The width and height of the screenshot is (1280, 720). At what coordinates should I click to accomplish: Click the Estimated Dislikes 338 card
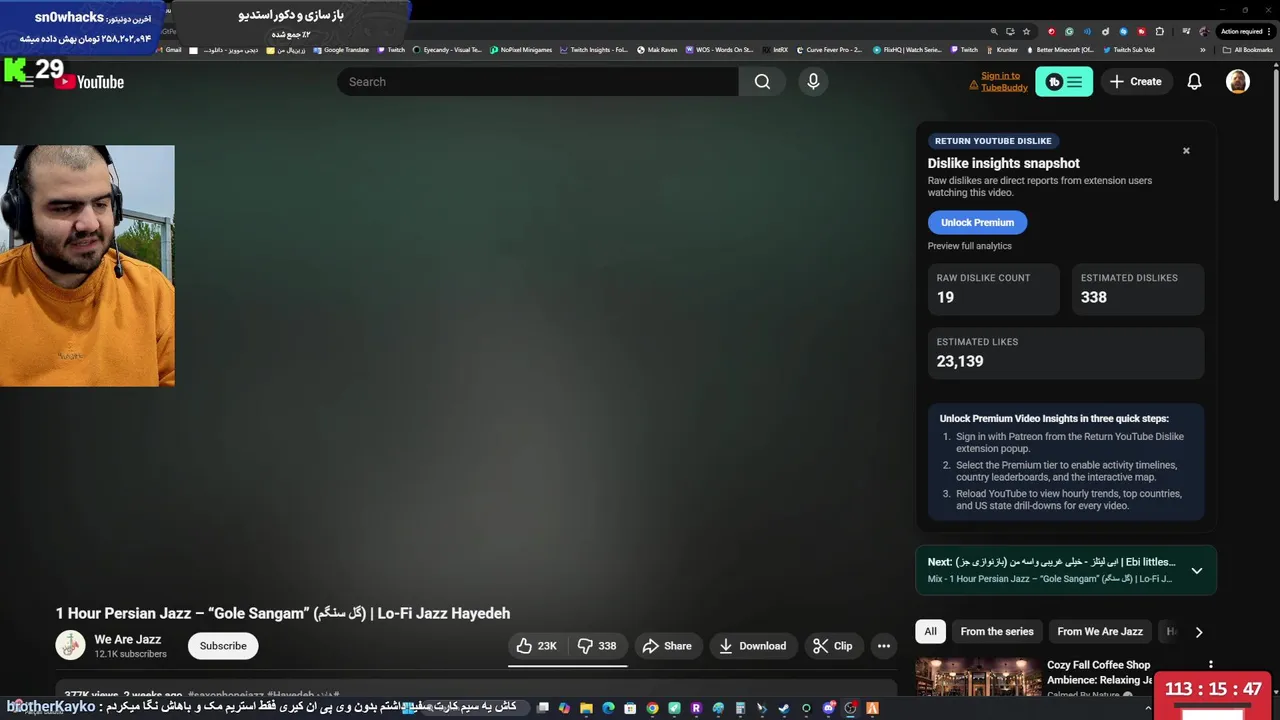point(1138,289)
